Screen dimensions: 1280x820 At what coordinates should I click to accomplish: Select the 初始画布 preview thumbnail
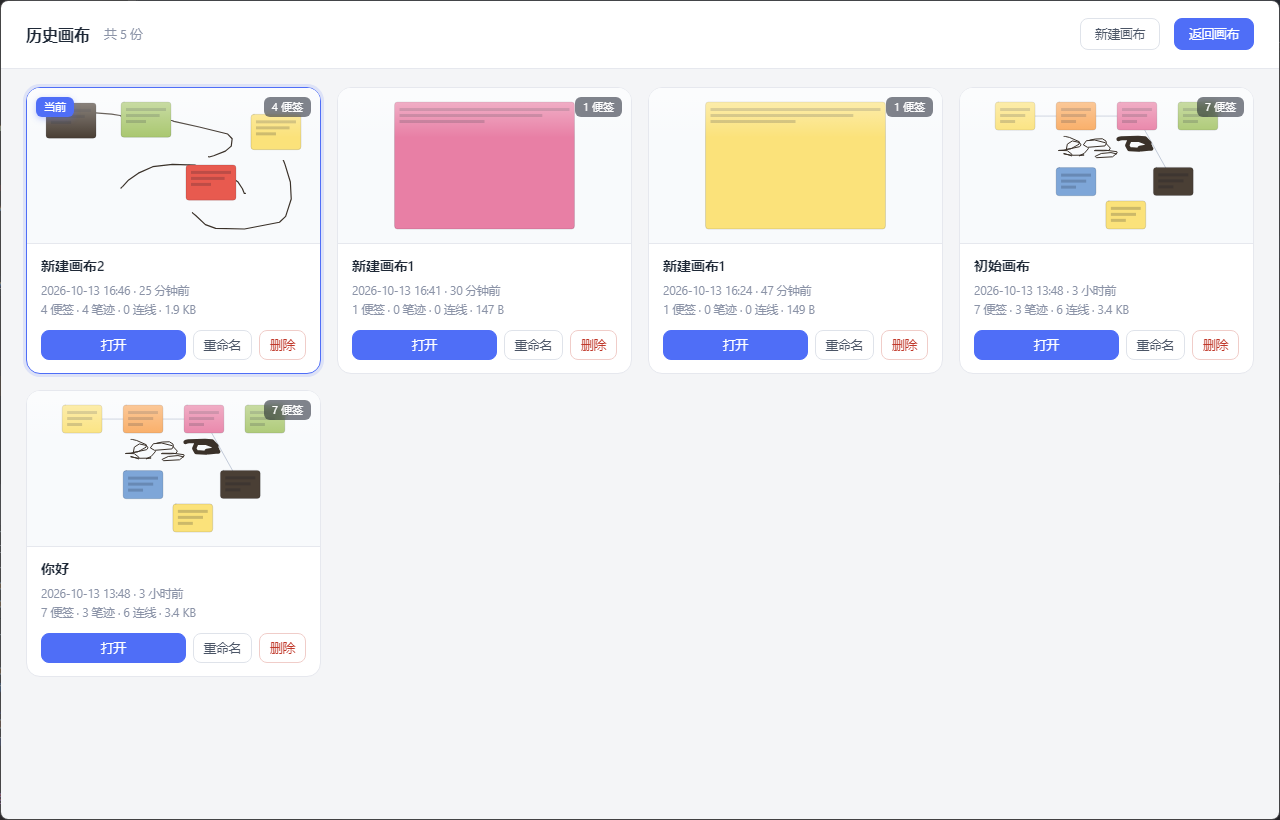pos(1106,166)
